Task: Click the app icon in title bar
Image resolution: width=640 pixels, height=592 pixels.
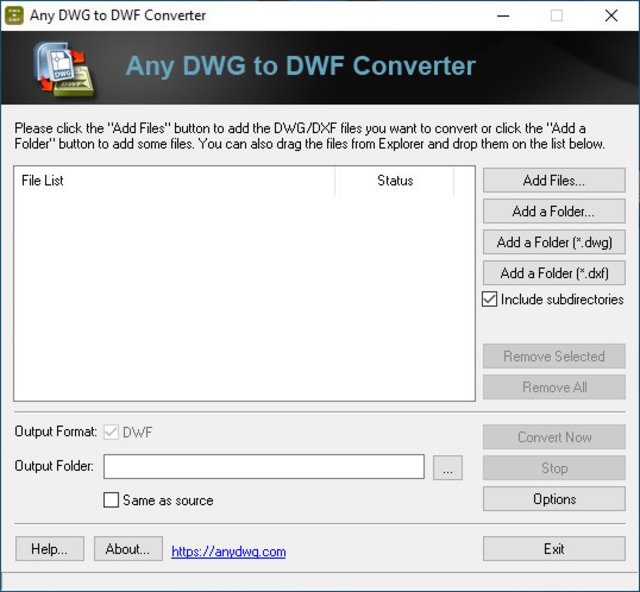Action: click(14, 16)
